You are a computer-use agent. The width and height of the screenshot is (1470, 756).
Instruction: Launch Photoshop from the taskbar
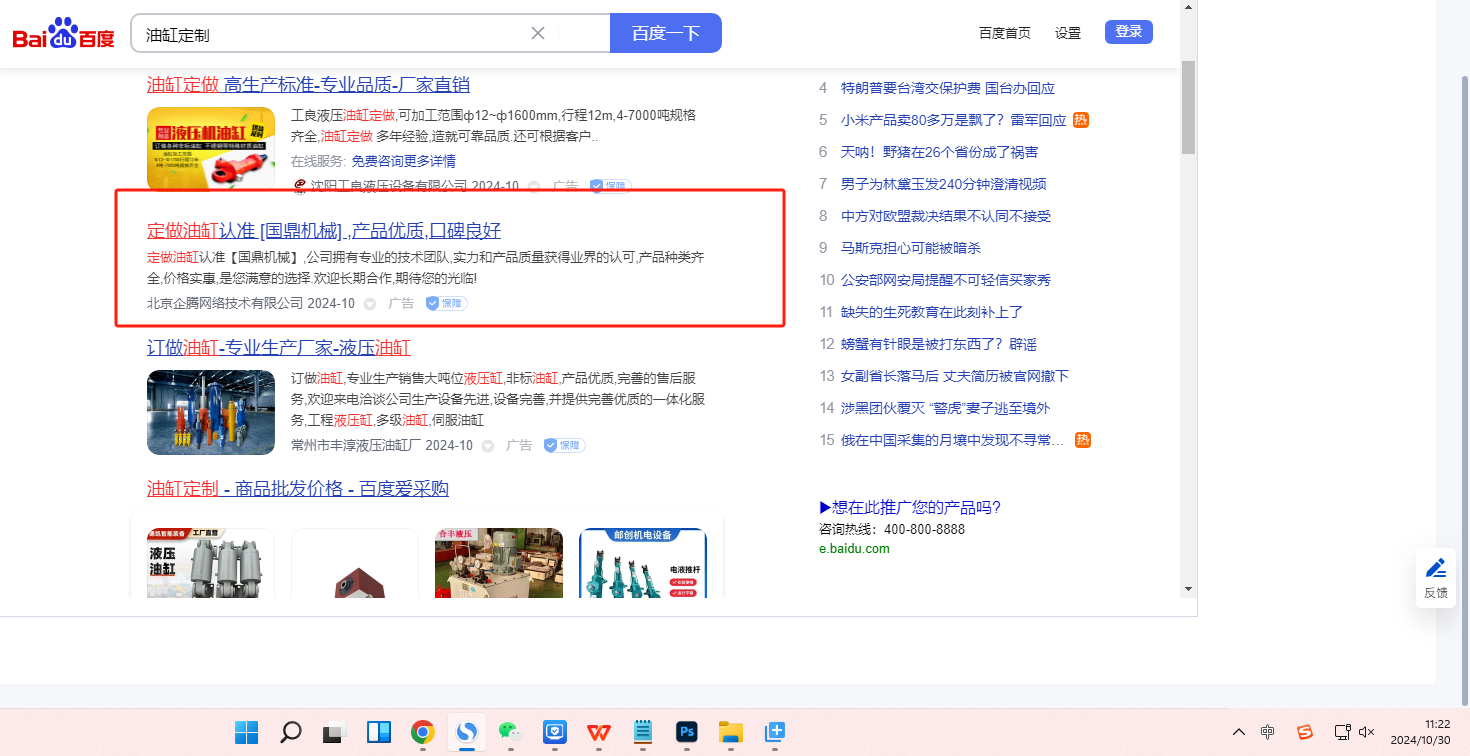tap(686, 732)
